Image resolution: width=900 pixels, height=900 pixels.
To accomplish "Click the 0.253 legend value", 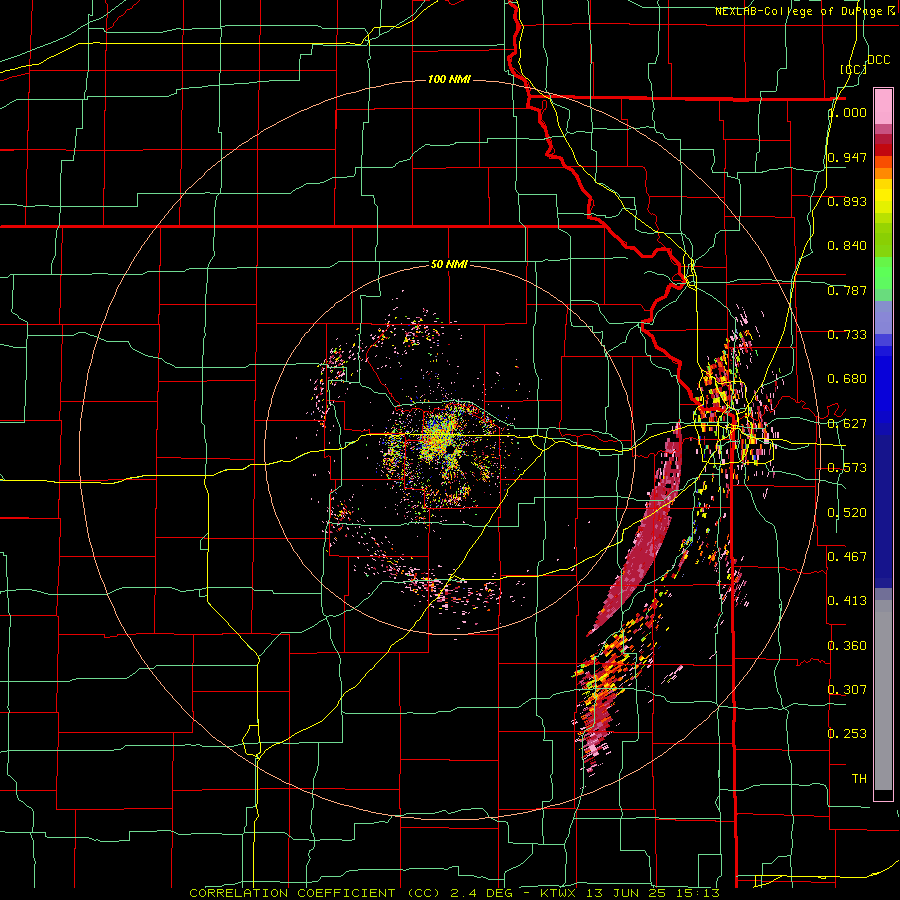I will [x=847, y=734].
